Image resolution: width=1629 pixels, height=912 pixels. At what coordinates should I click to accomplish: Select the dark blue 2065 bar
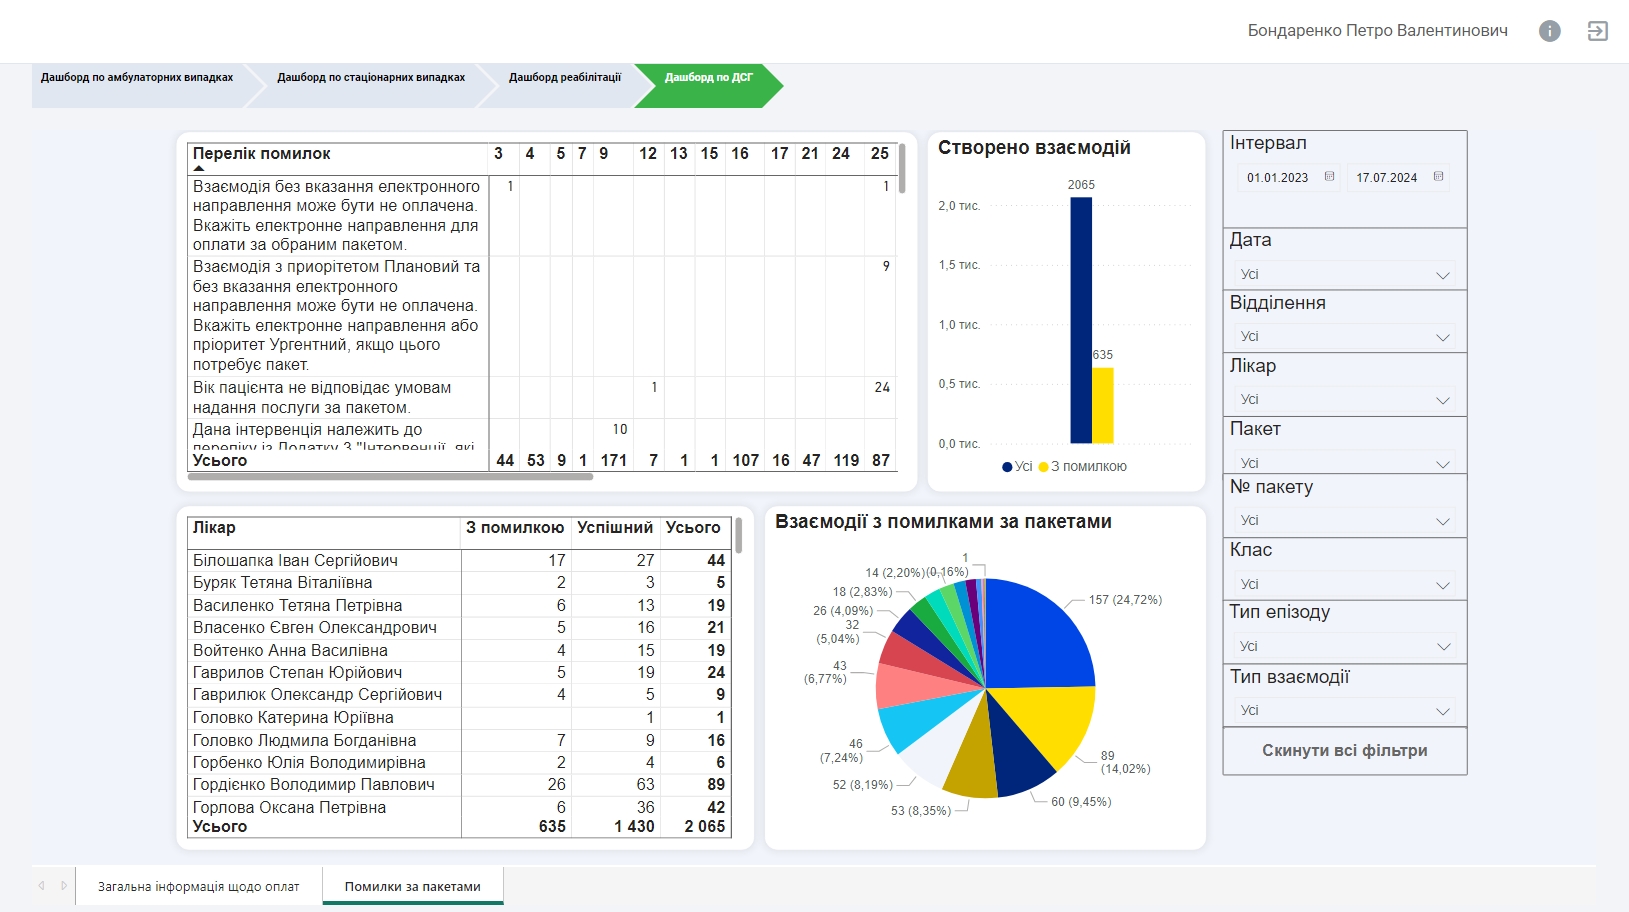pos(1081,320)
